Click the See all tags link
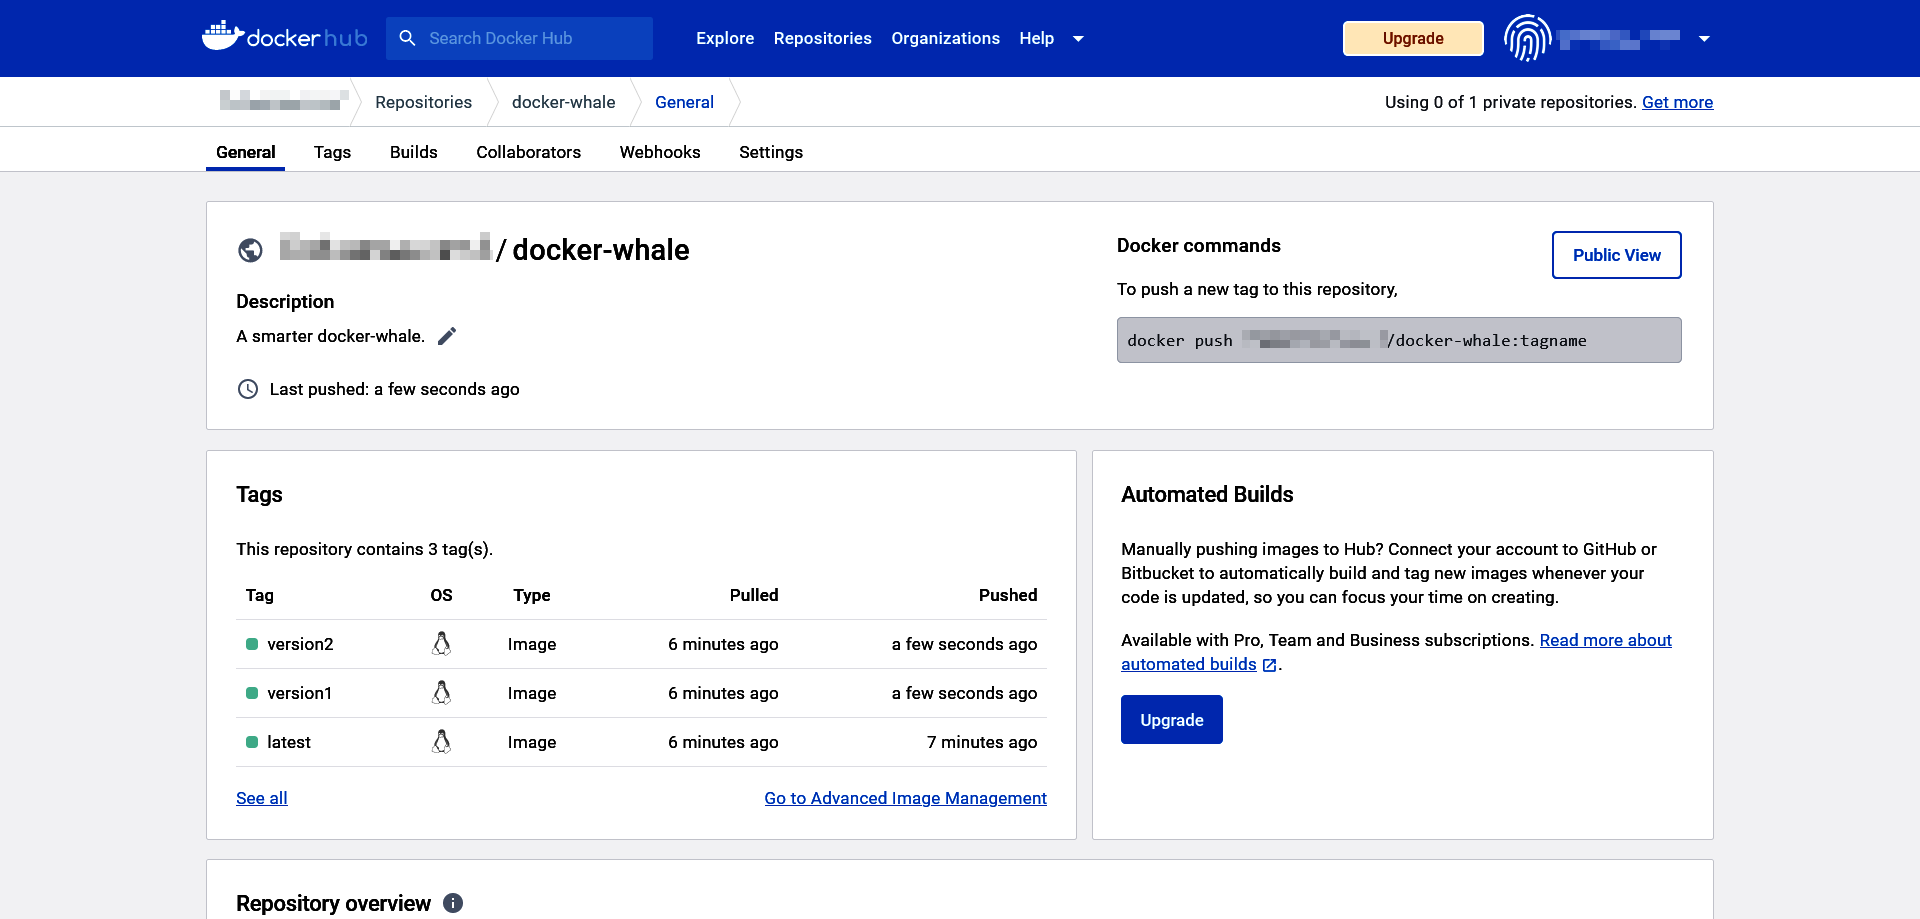The width and height of the screenshot is (1920, 919). (x=262, y=798)
